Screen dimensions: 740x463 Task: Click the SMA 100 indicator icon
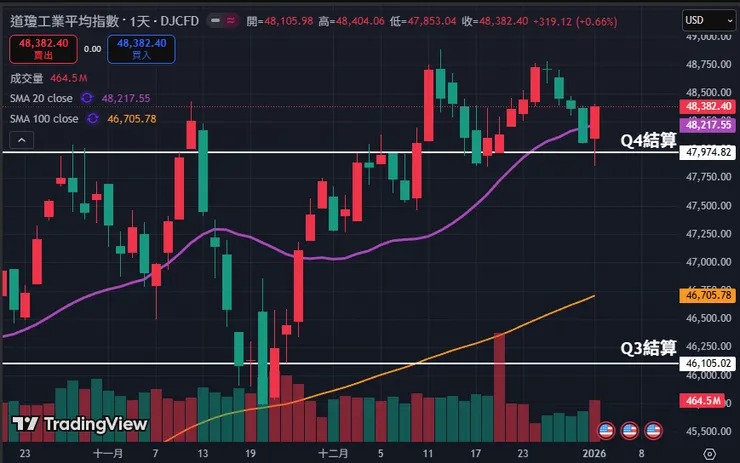coord(93,119)
